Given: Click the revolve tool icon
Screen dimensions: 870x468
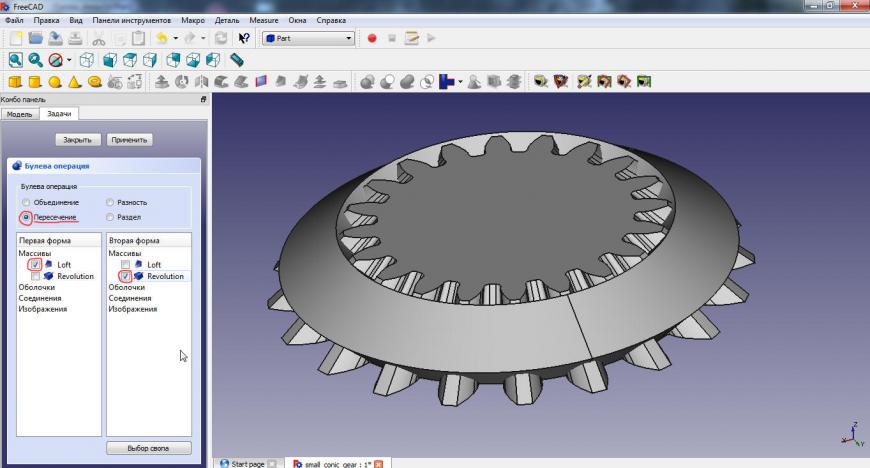Looking at the screenshot, I should [x=181, y=82].
